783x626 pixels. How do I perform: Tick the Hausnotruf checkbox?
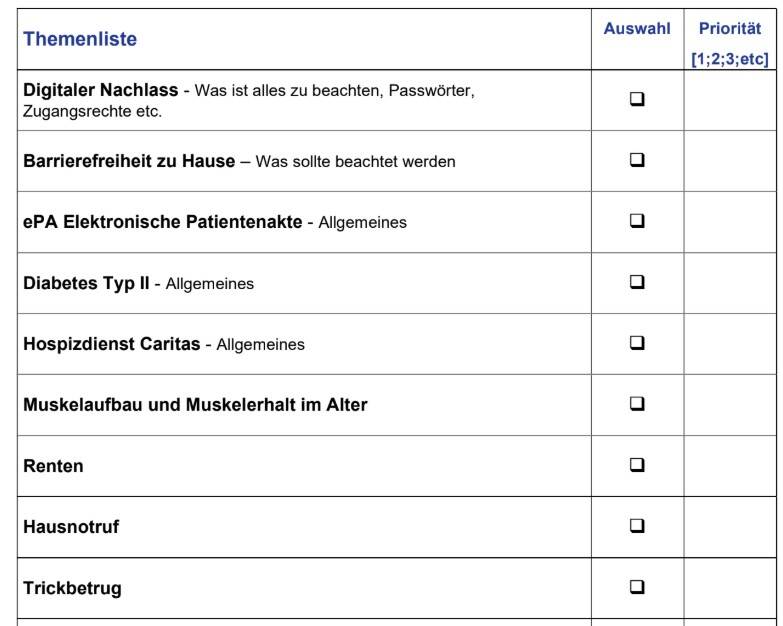click(637, 526)
